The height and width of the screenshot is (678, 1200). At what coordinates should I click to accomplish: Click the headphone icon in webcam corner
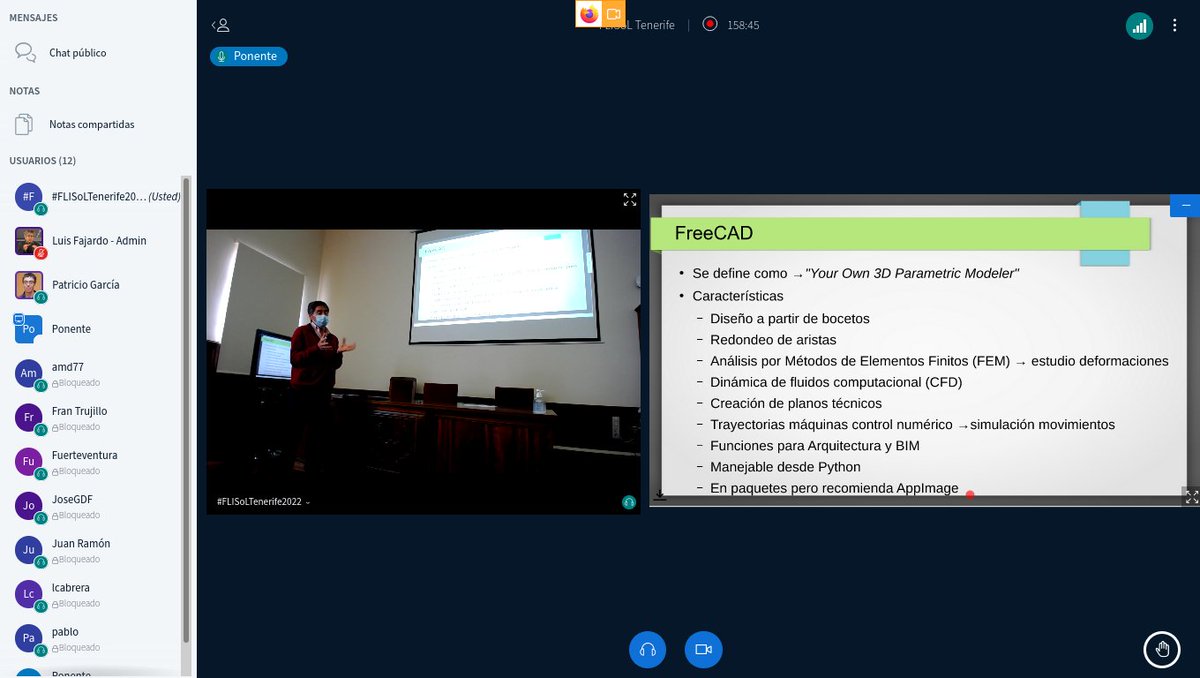tap(629, 502)
